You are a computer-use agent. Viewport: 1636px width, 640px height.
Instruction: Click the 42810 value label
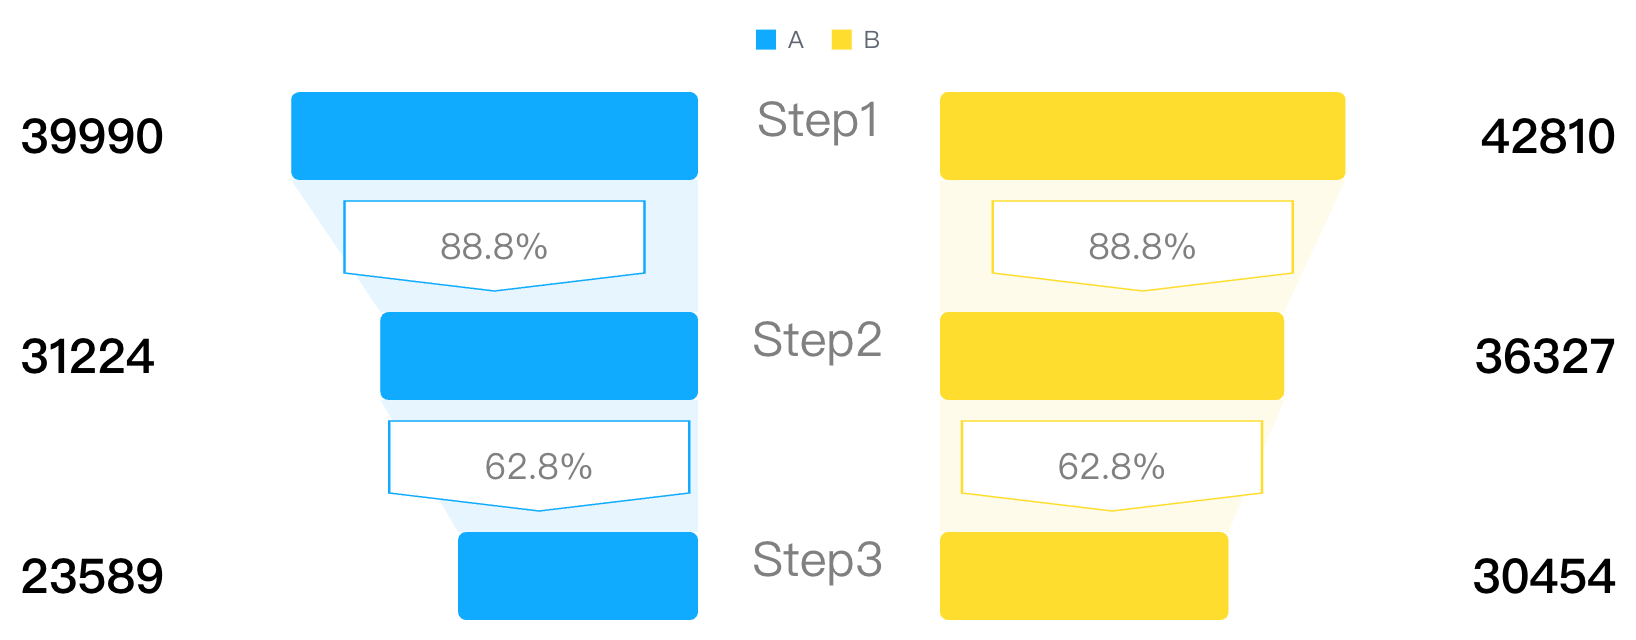pos(1548,137)
